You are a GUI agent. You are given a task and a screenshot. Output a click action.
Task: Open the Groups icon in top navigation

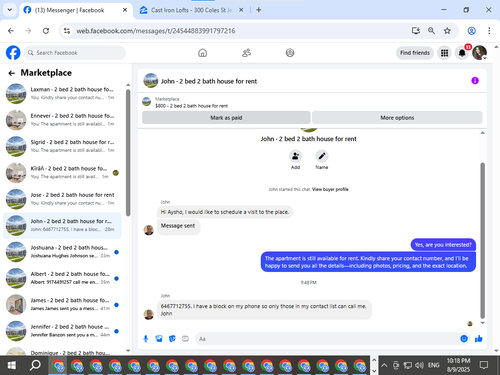click(290, 53)
